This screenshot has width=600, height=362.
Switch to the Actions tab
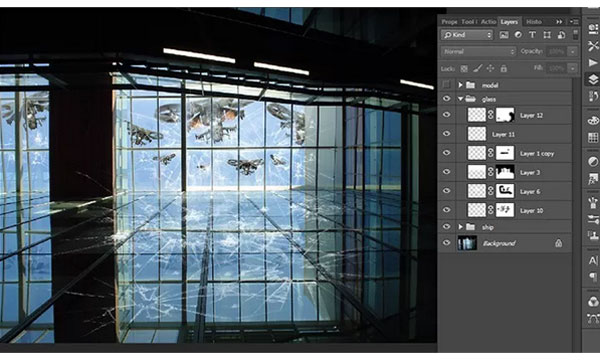(489, 22)
